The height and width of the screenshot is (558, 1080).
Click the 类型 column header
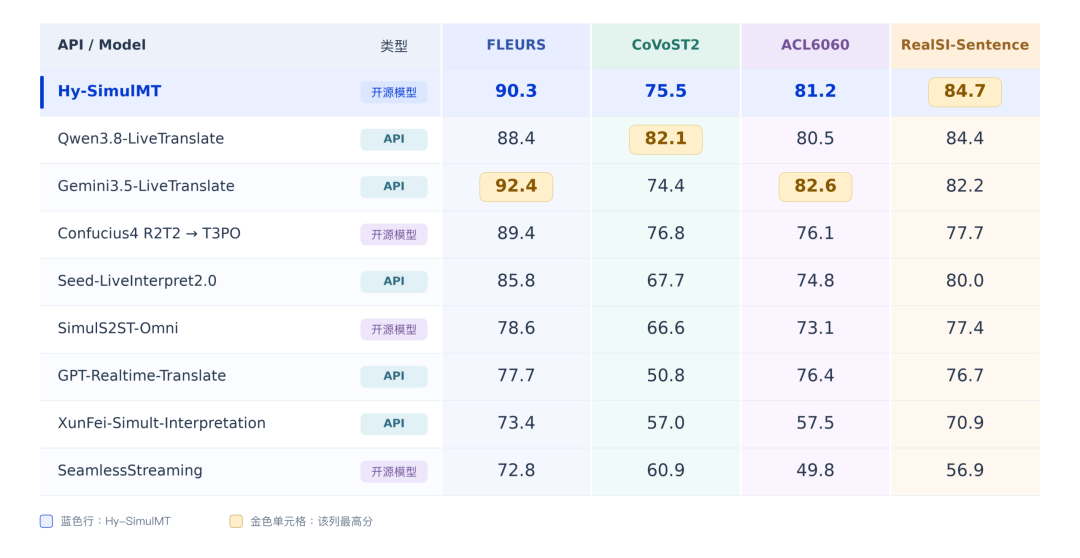[x=394, y=46]
